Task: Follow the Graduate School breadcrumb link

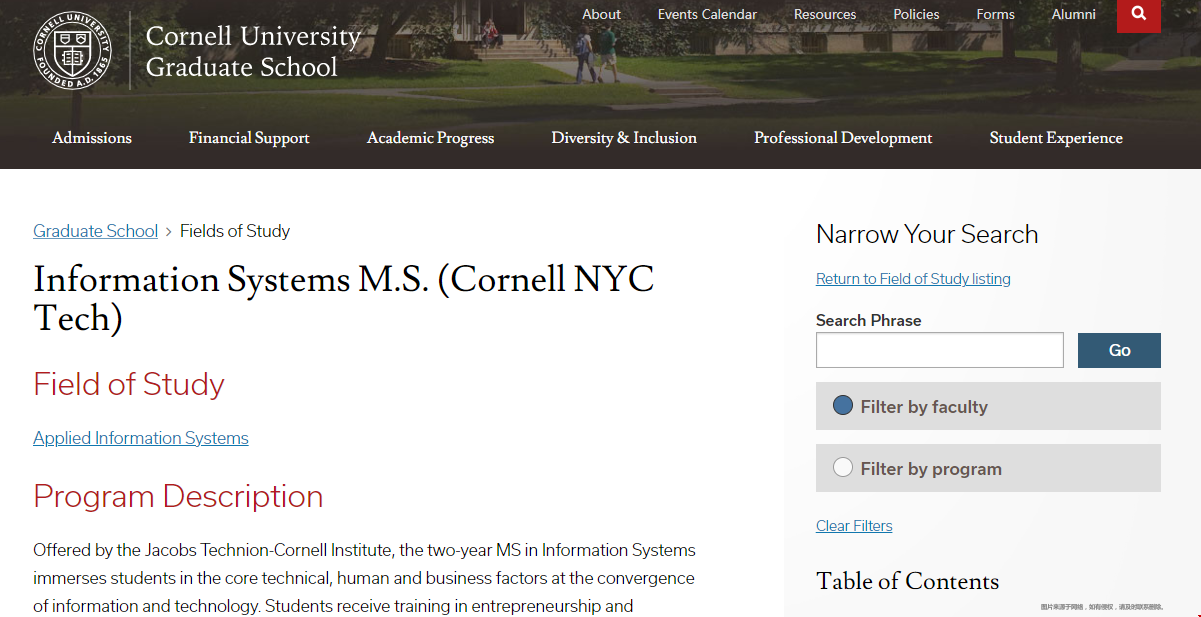Action: [x=96, y=231]
